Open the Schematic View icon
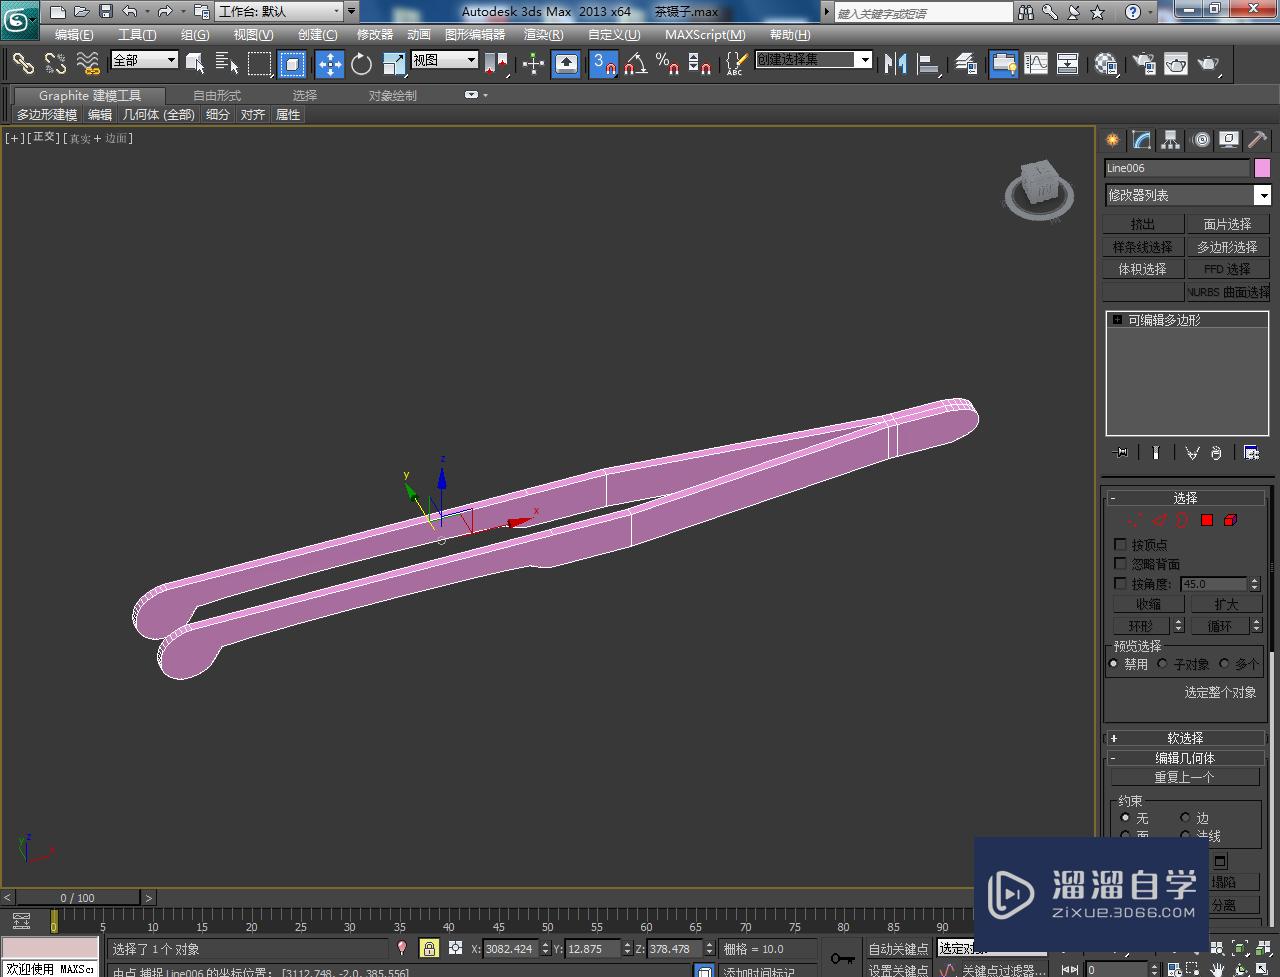 1068,64
